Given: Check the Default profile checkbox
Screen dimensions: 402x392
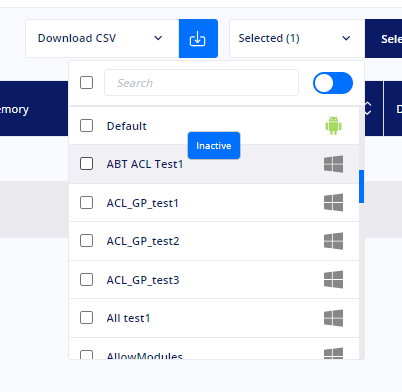Looking at the screenshot, I should (x=86, y=126).
